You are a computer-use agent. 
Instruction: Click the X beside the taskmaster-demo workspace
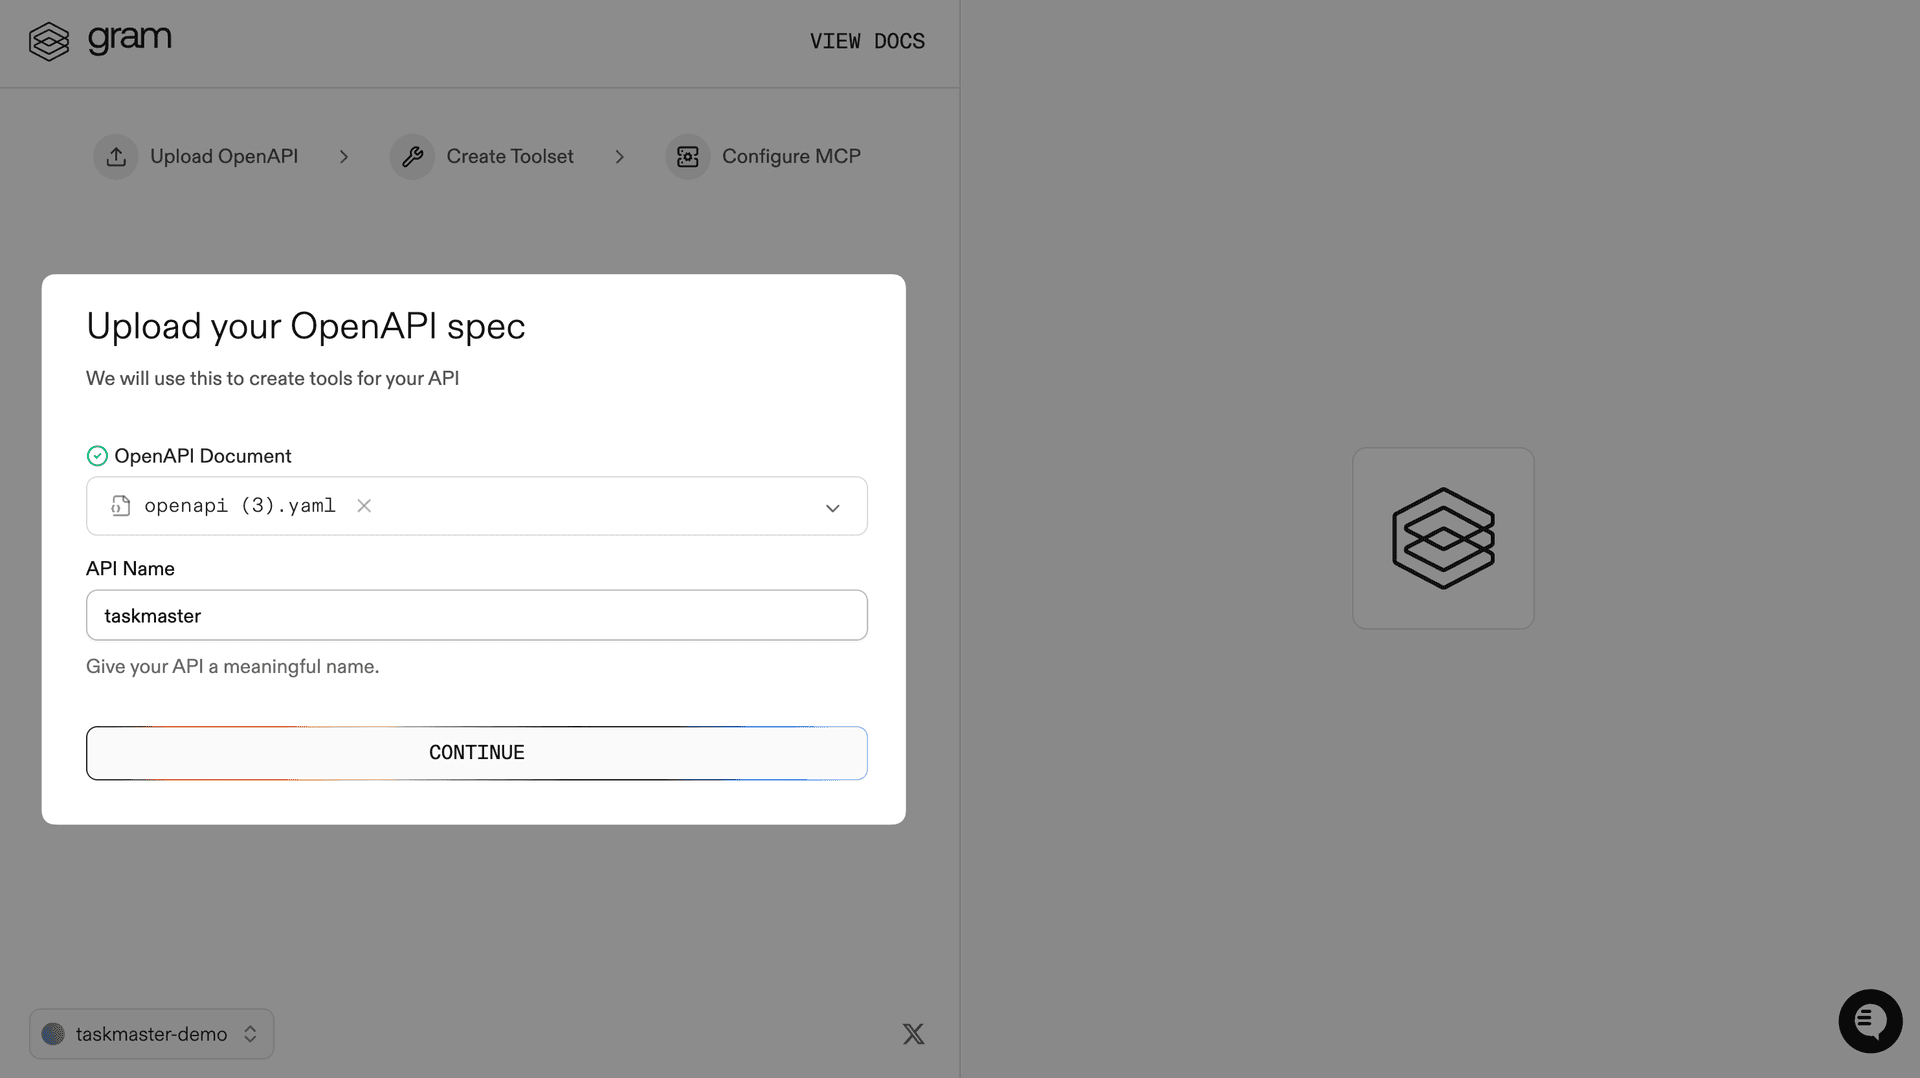click(913, 1033)
